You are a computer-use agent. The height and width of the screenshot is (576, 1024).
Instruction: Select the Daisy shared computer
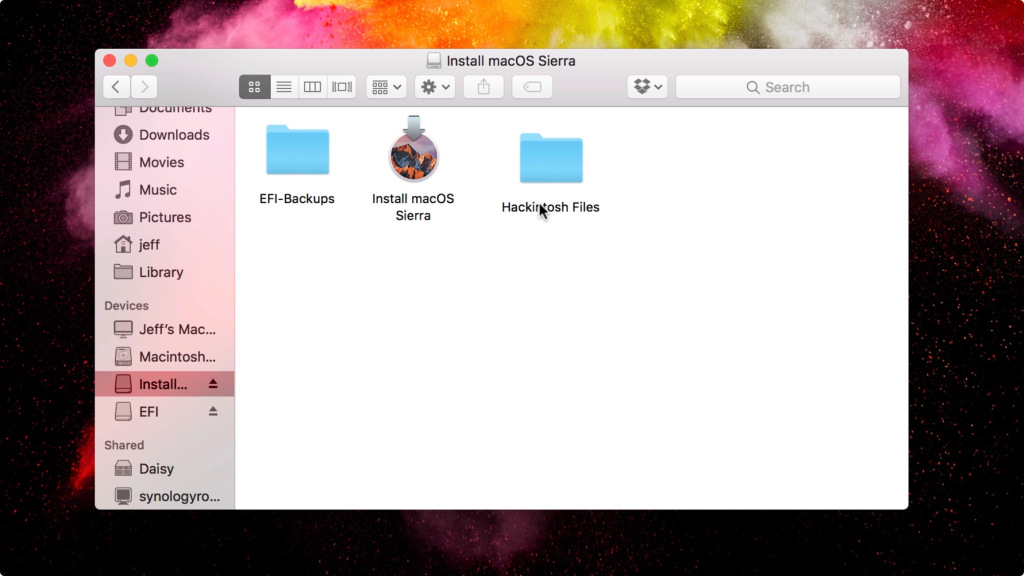click(165, 469)
